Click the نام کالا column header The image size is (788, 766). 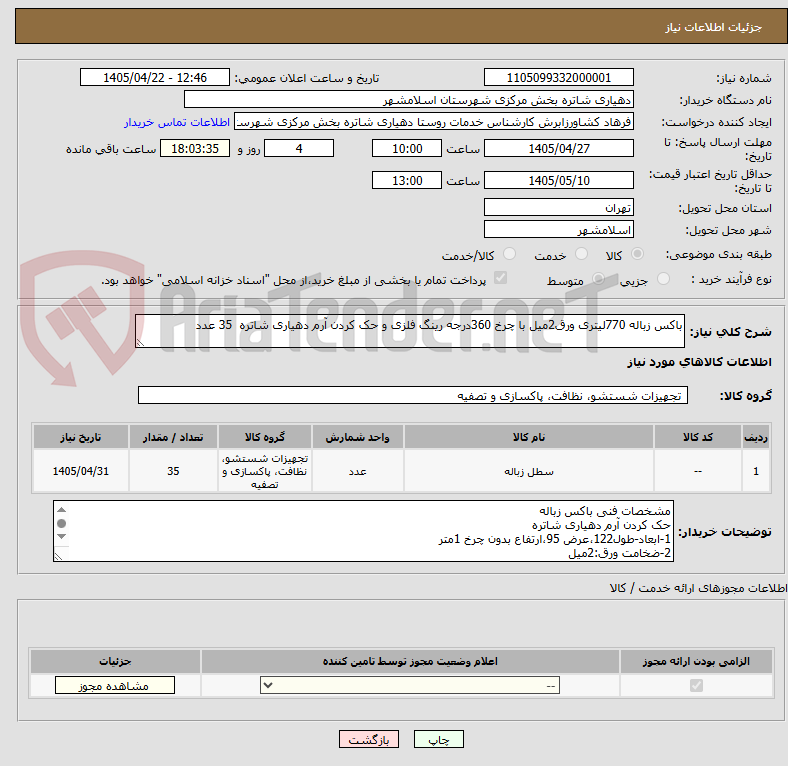[x=529, y=437]
